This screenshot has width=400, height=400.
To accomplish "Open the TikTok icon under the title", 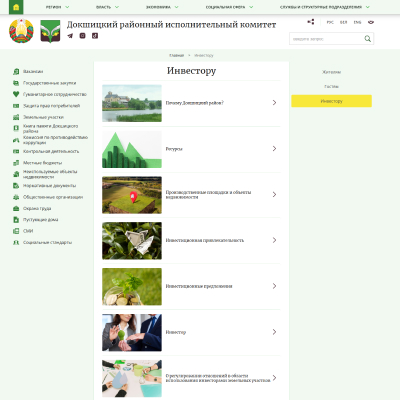I will pyautogui.click(x=95, y=36).
